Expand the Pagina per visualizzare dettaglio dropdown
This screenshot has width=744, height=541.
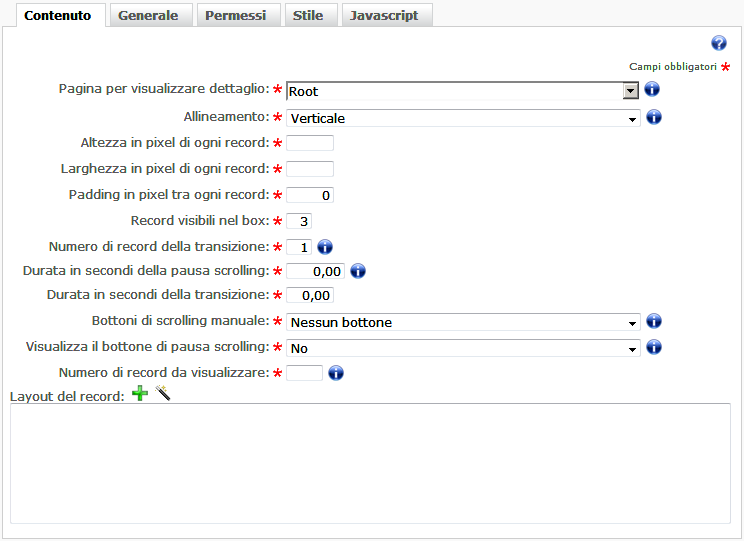click(630, 91)
